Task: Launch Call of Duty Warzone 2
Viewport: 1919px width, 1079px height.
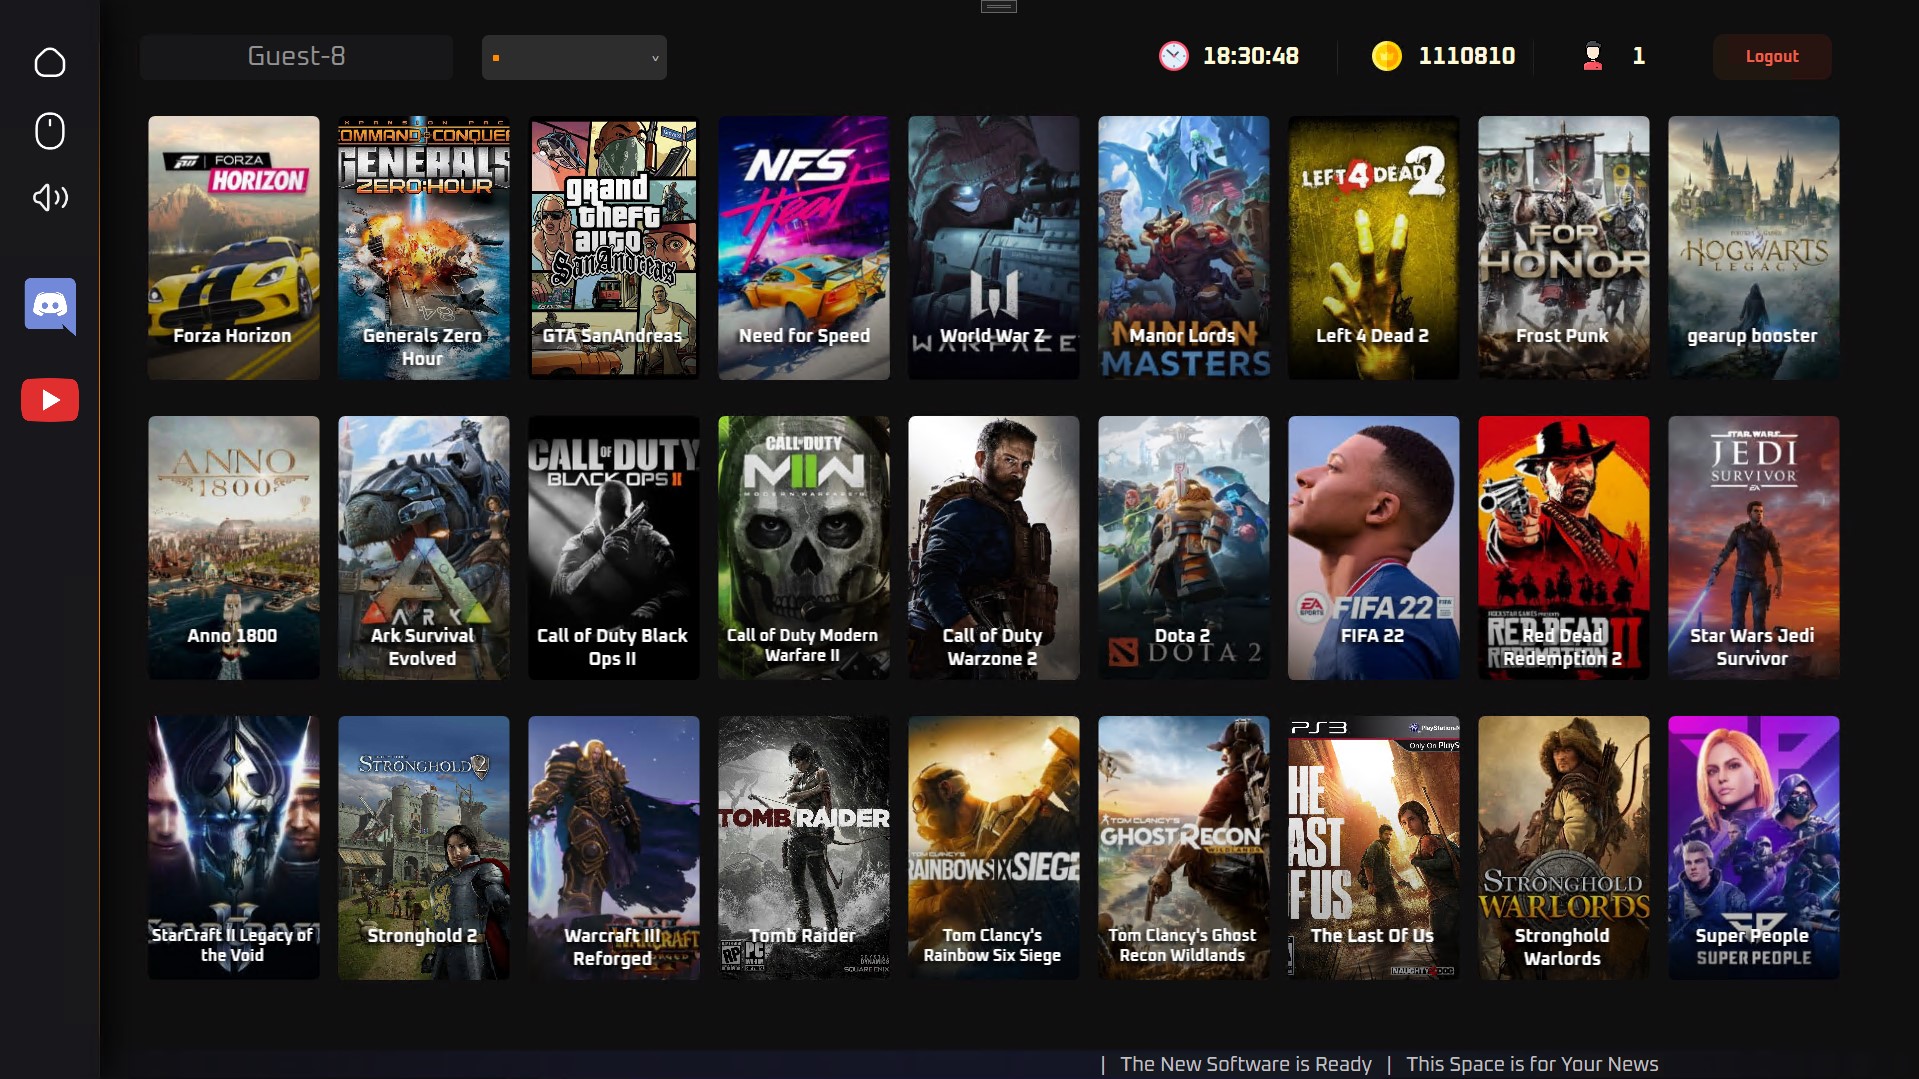Action: point(994,548)
